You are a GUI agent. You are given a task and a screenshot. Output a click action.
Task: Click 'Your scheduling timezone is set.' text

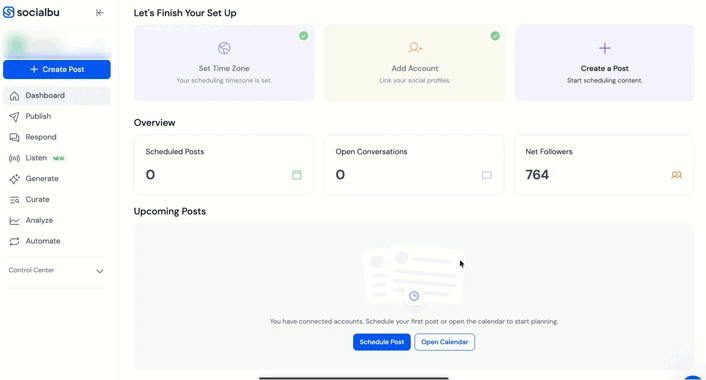224,81
